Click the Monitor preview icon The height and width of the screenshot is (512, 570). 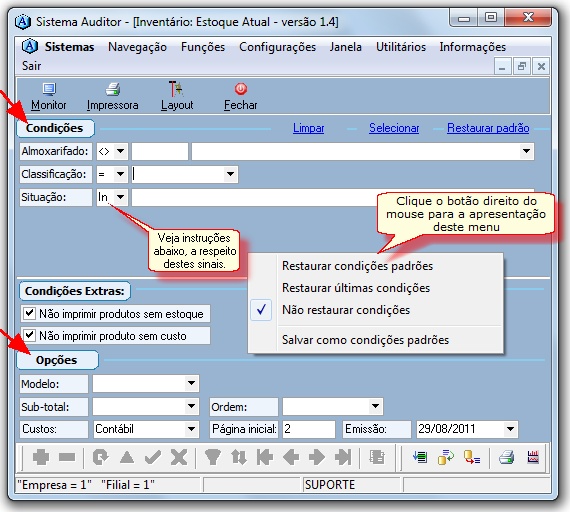49,89
